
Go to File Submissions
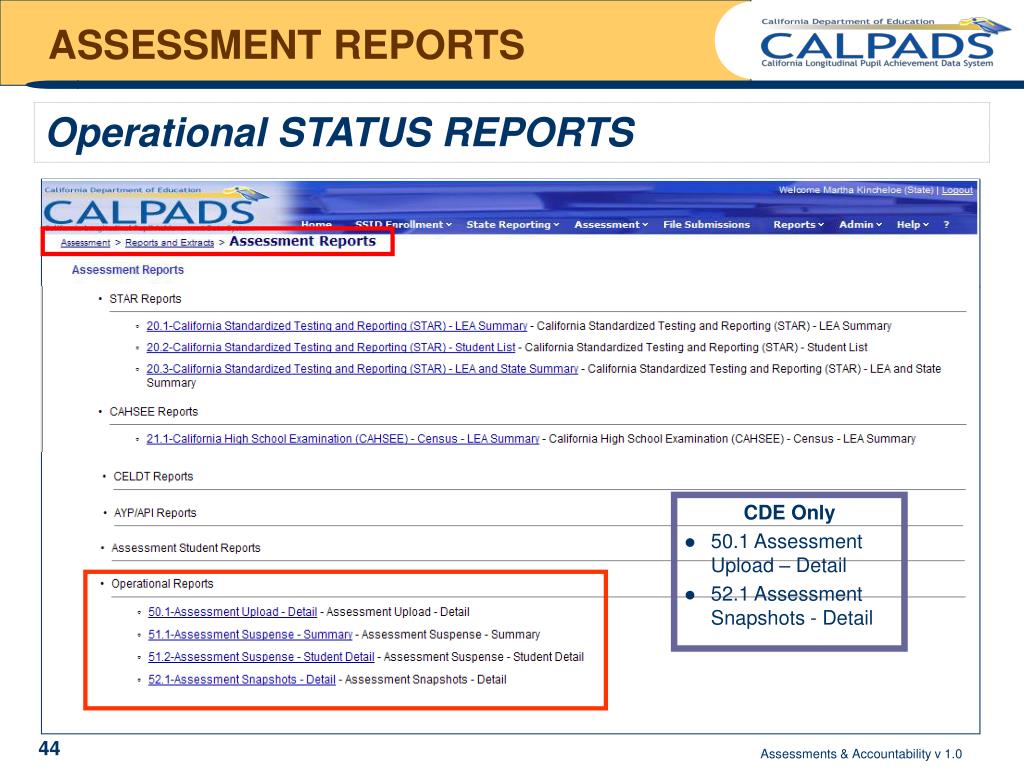706,224
